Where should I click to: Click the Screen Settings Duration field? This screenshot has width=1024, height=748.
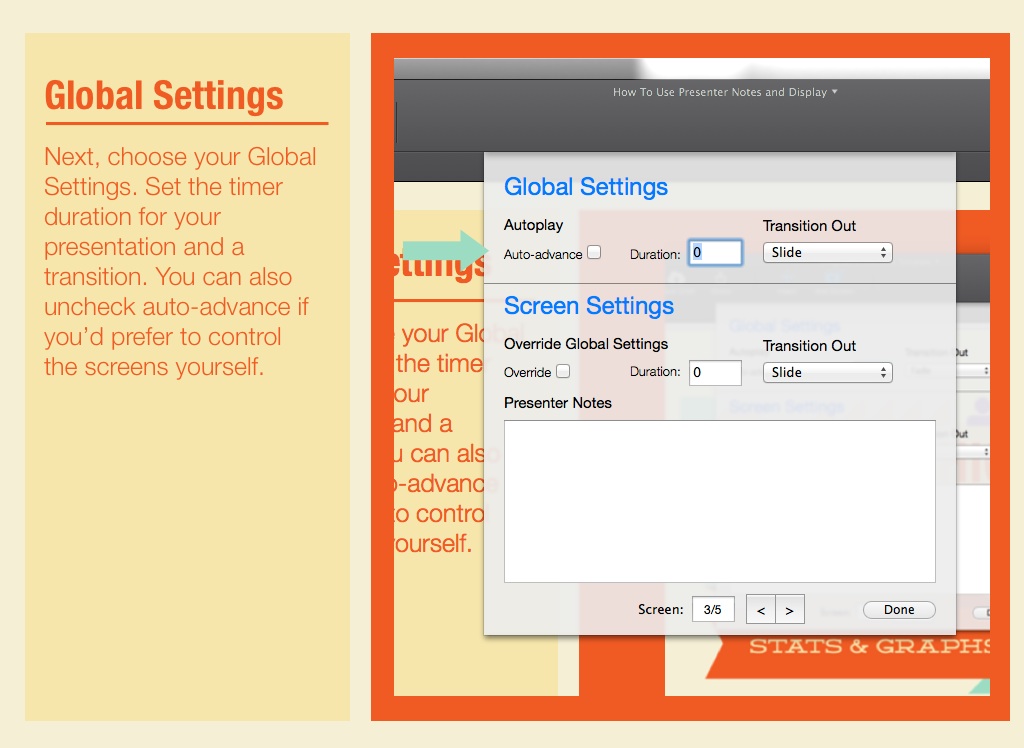715,372
